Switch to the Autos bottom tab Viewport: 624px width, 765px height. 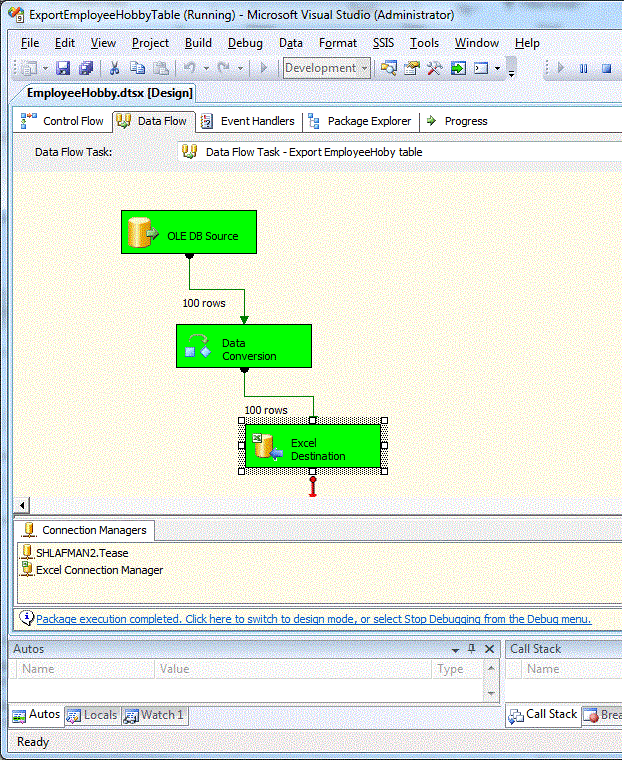click(x=37, y=715)
